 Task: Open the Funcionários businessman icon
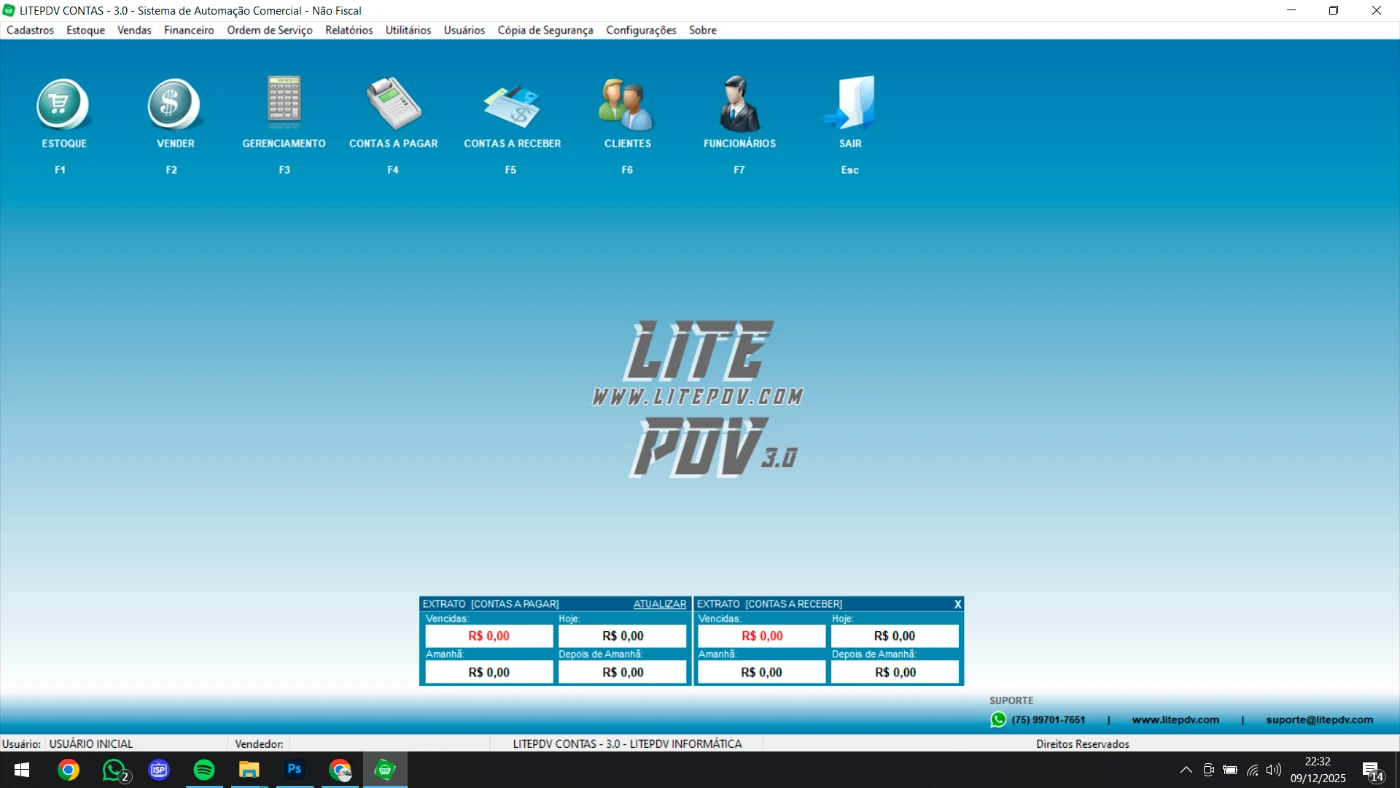[x=739, y=105]
